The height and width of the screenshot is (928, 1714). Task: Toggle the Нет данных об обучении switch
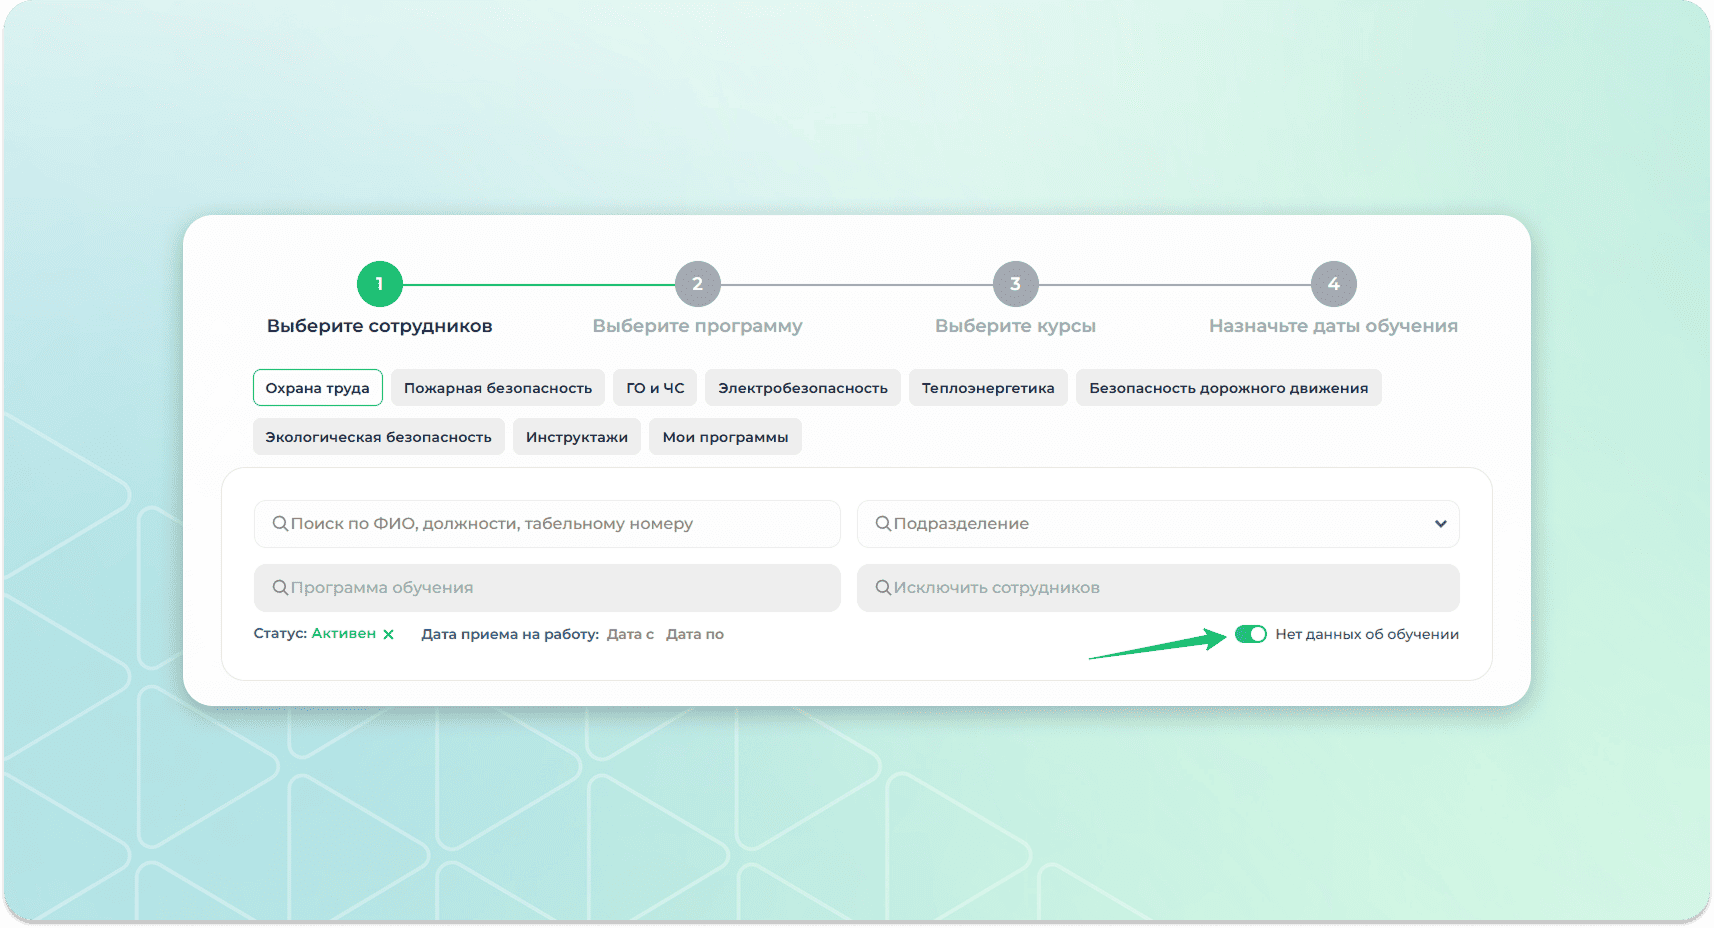(1250, 634)
